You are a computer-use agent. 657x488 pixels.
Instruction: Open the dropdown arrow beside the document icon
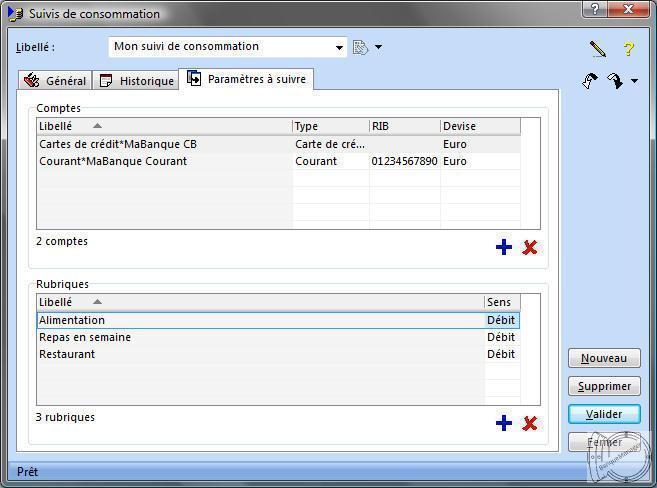[x=379, y=47]
